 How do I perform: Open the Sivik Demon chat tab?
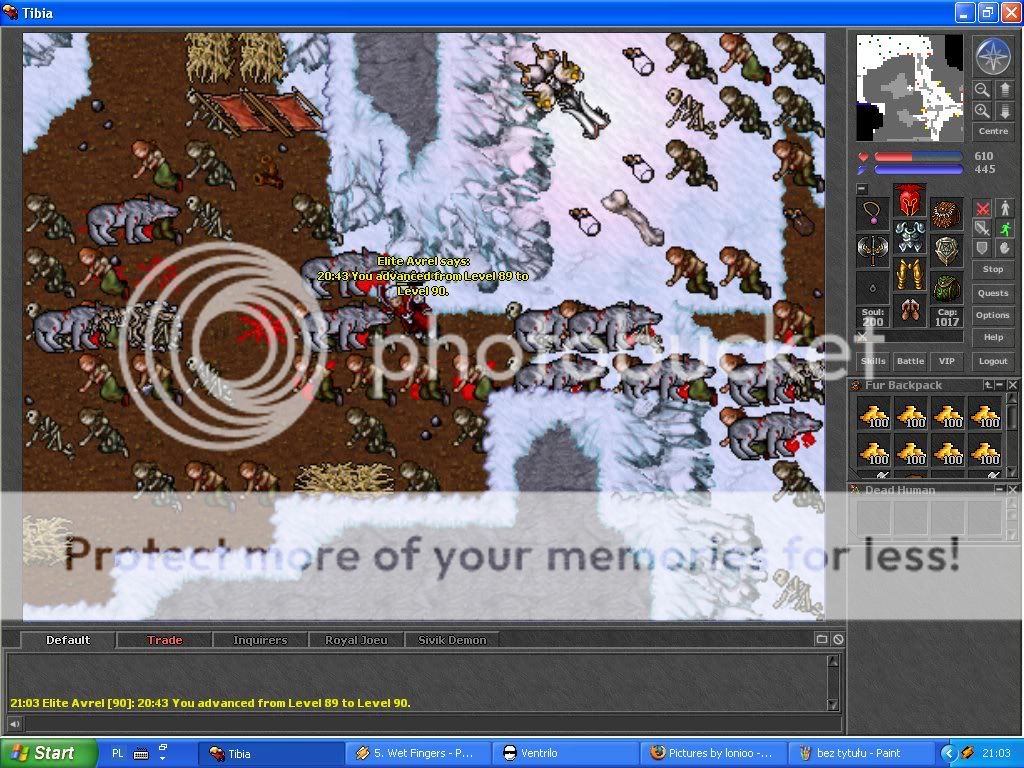(x=452, y=640)
